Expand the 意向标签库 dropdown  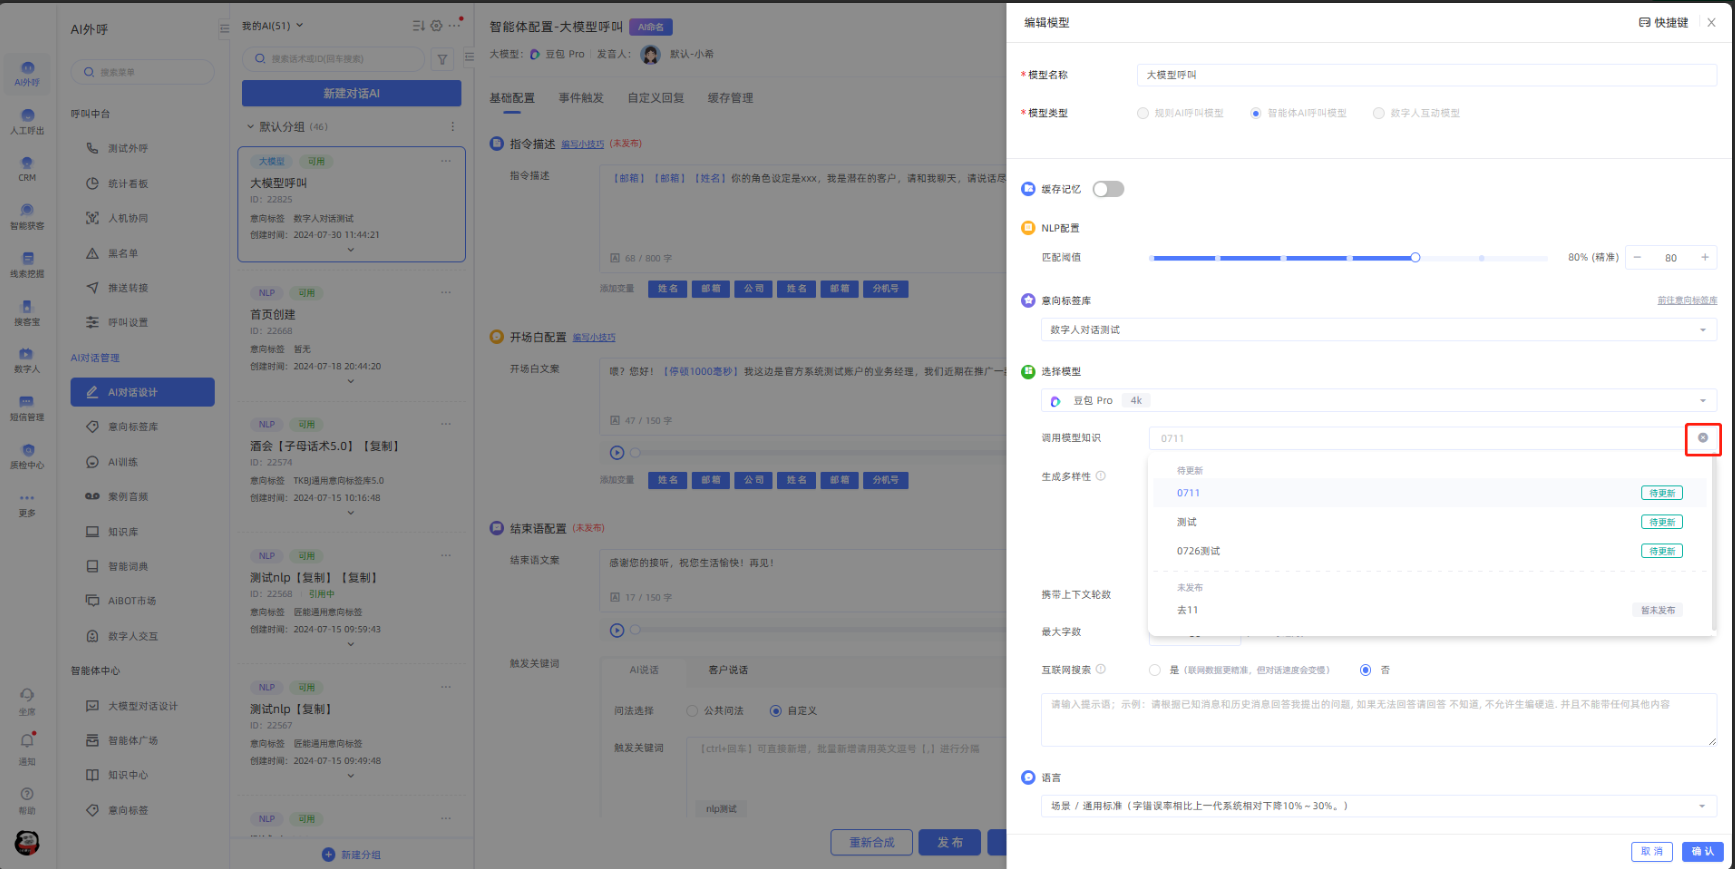click(x=1378, y=330)
